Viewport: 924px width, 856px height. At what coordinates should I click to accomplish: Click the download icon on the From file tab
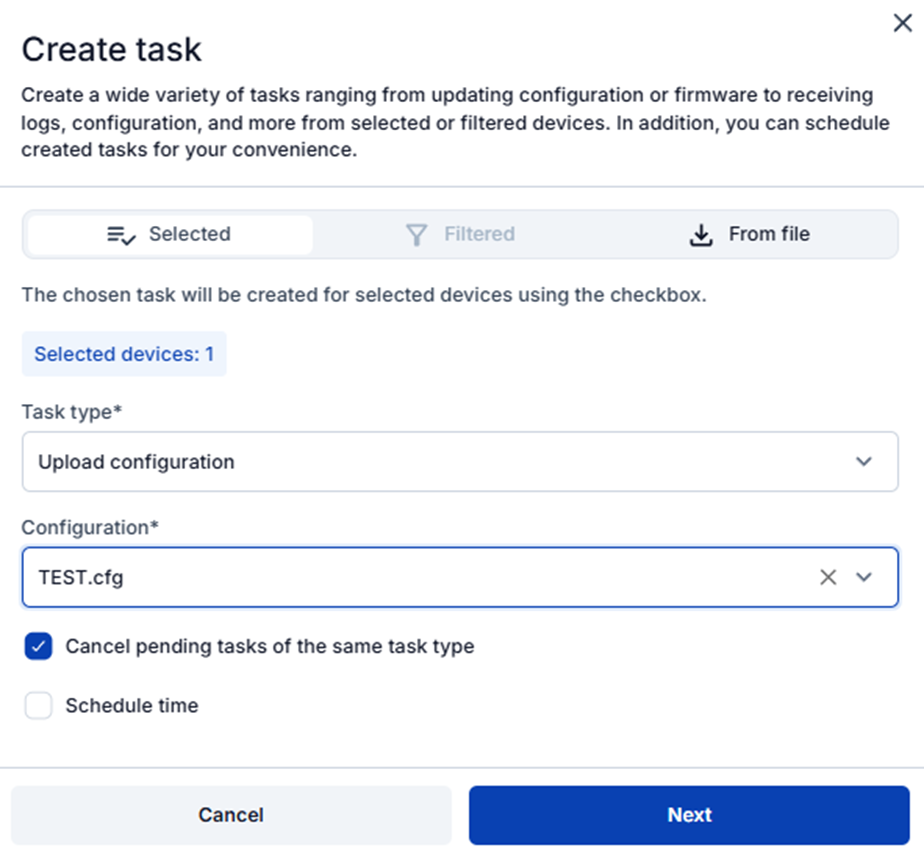coord(700,233)
